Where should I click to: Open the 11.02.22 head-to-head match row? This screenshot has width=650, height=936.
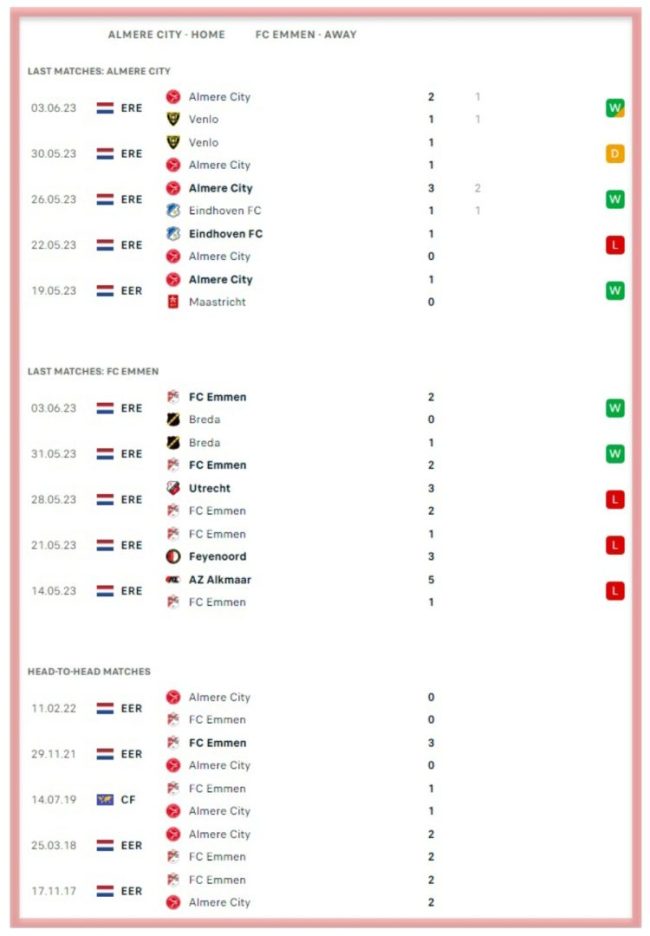tap(325, 709)
